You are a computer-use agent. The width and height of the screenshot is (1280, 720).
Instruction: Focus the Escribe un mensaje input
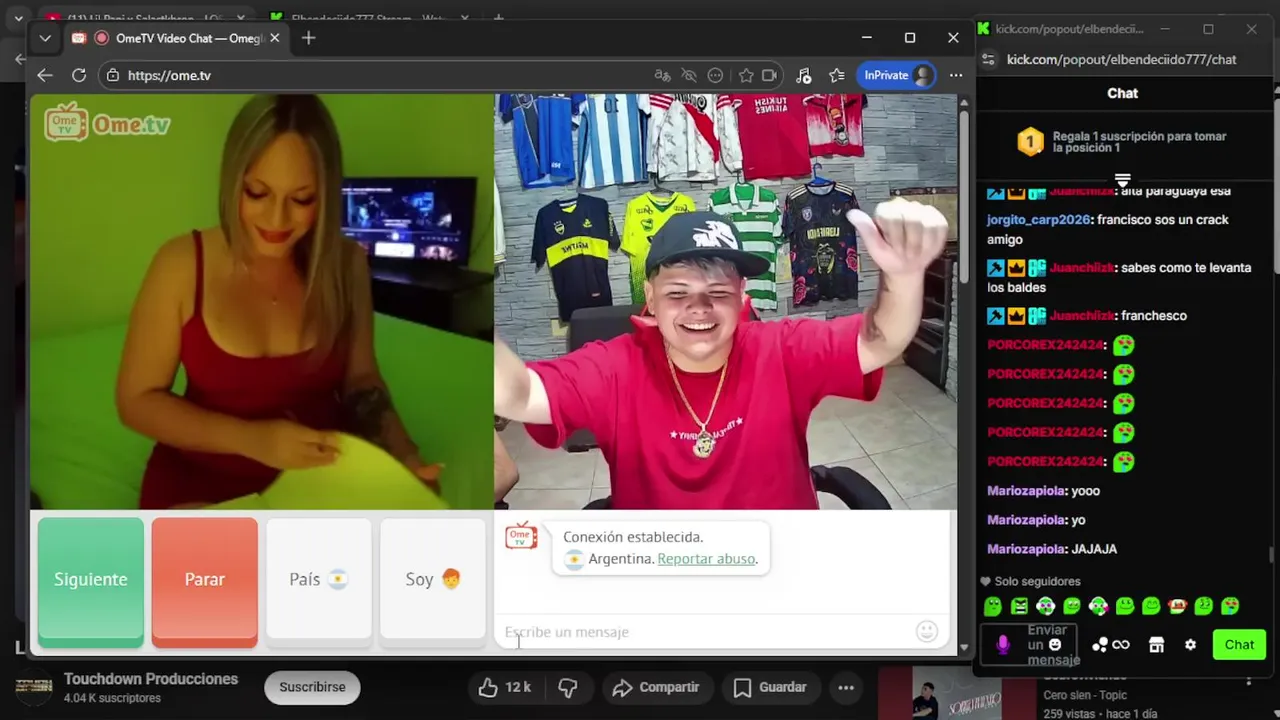coord(705,632)
